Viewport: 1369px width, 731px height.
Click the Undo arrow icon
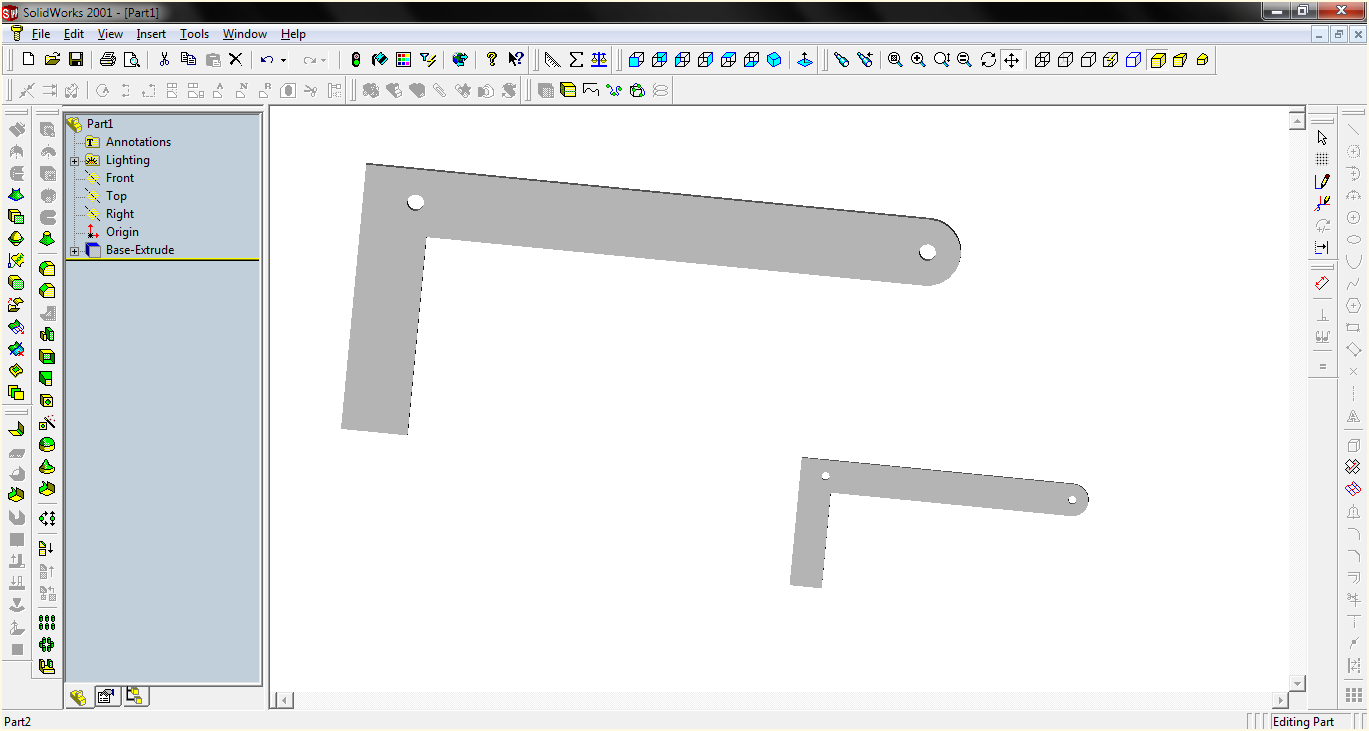267,60
